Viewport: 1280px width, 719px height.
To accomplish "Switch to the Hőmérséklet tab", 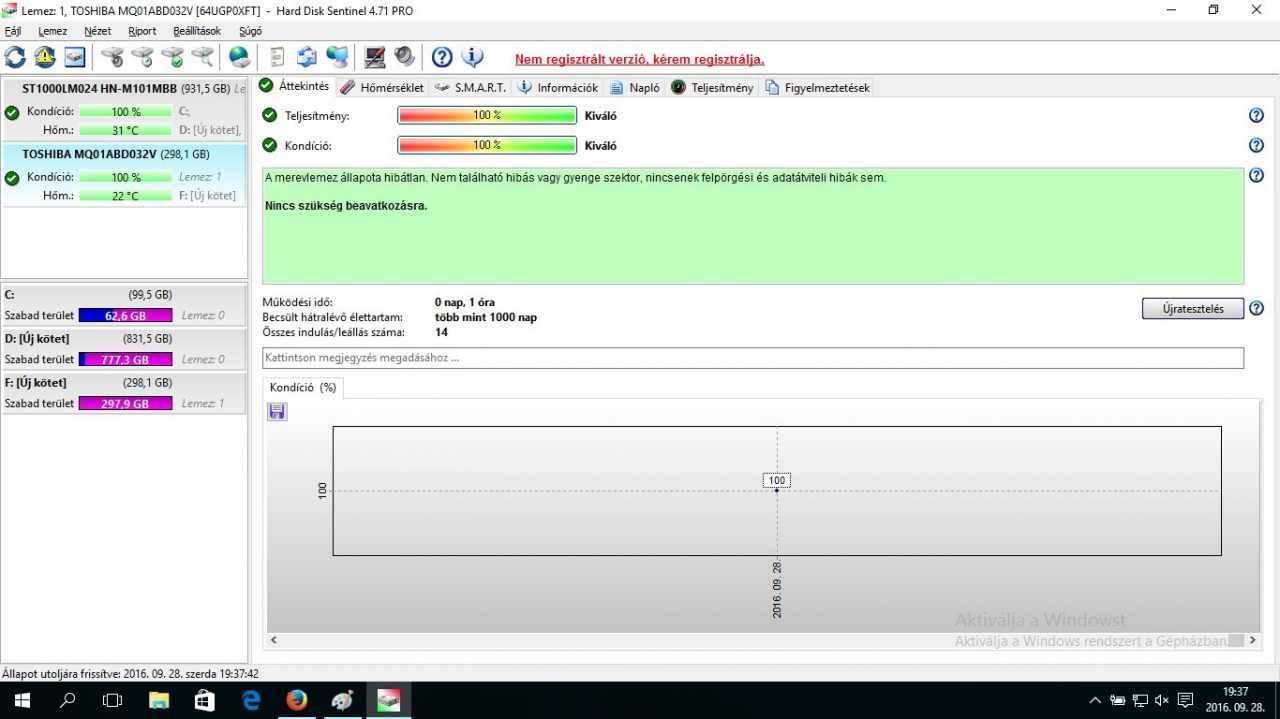I will [382, 87].
